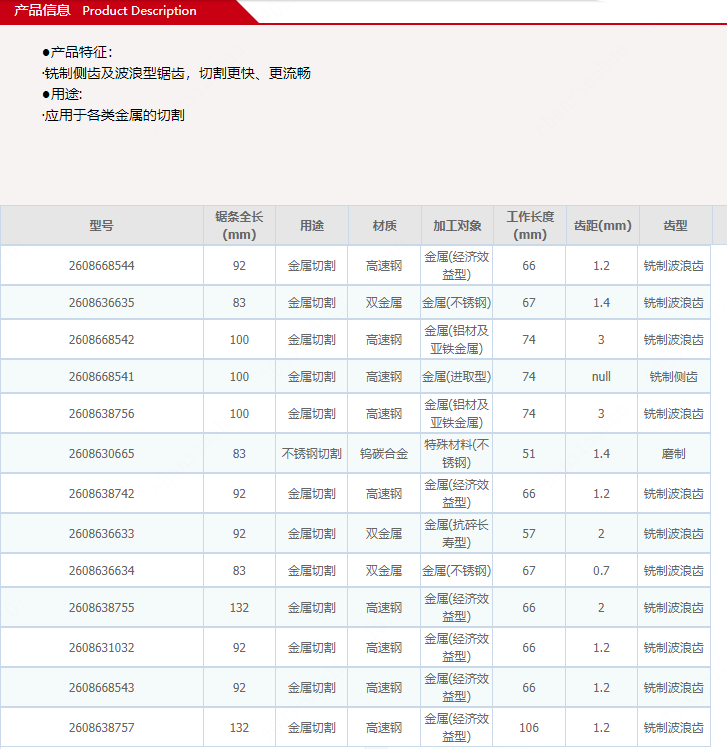Click the 磨制 tooth type cell
The image size is (727, 749).
tap(674, 454)
